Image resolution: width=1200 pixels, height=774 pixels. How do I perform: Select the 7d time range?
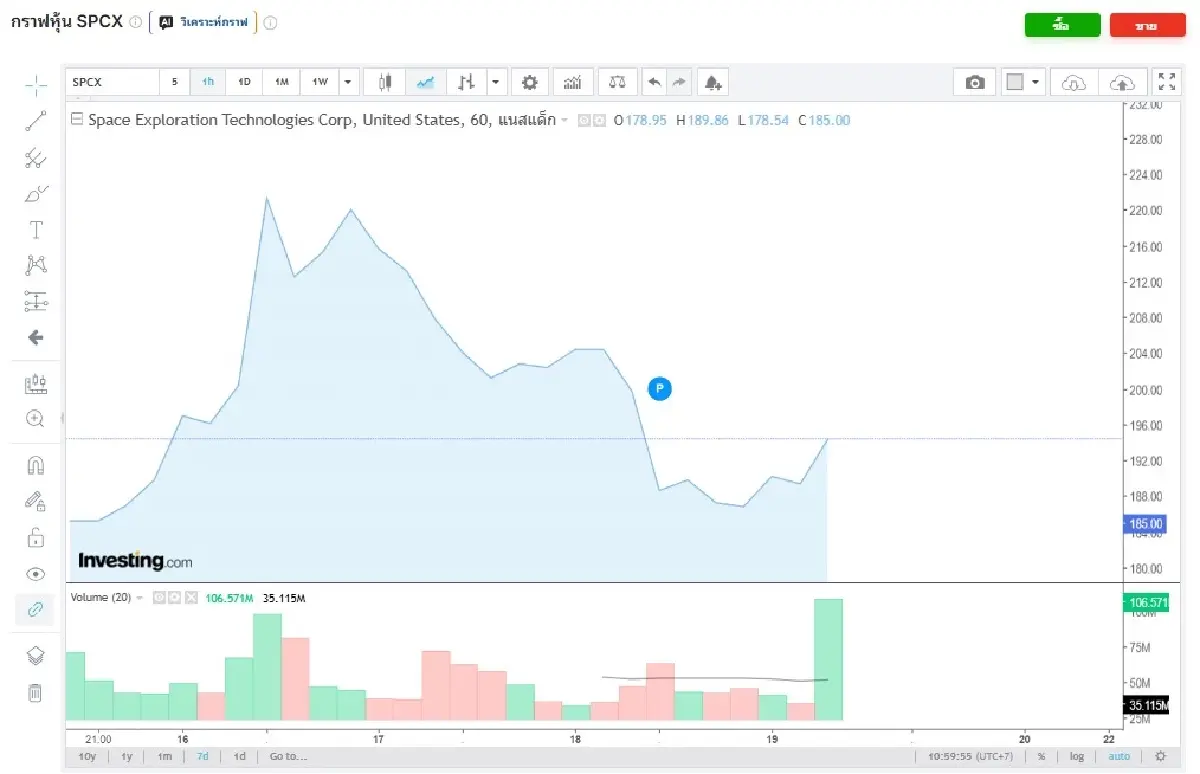pos(202,757)
